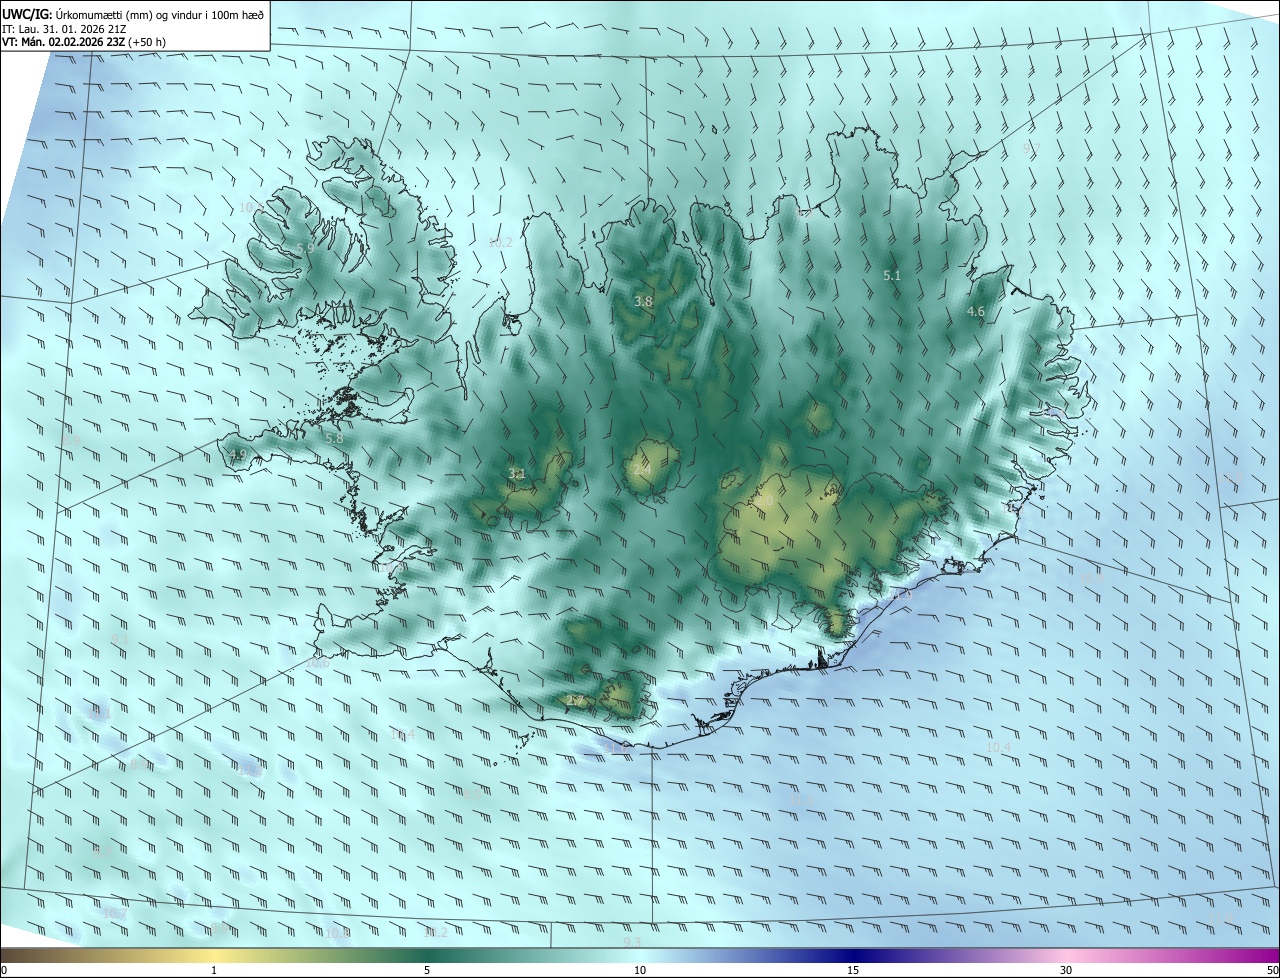Click the color scale tick label 10
This screenshot has height=978, width=1280.
(x=640, y=970)
